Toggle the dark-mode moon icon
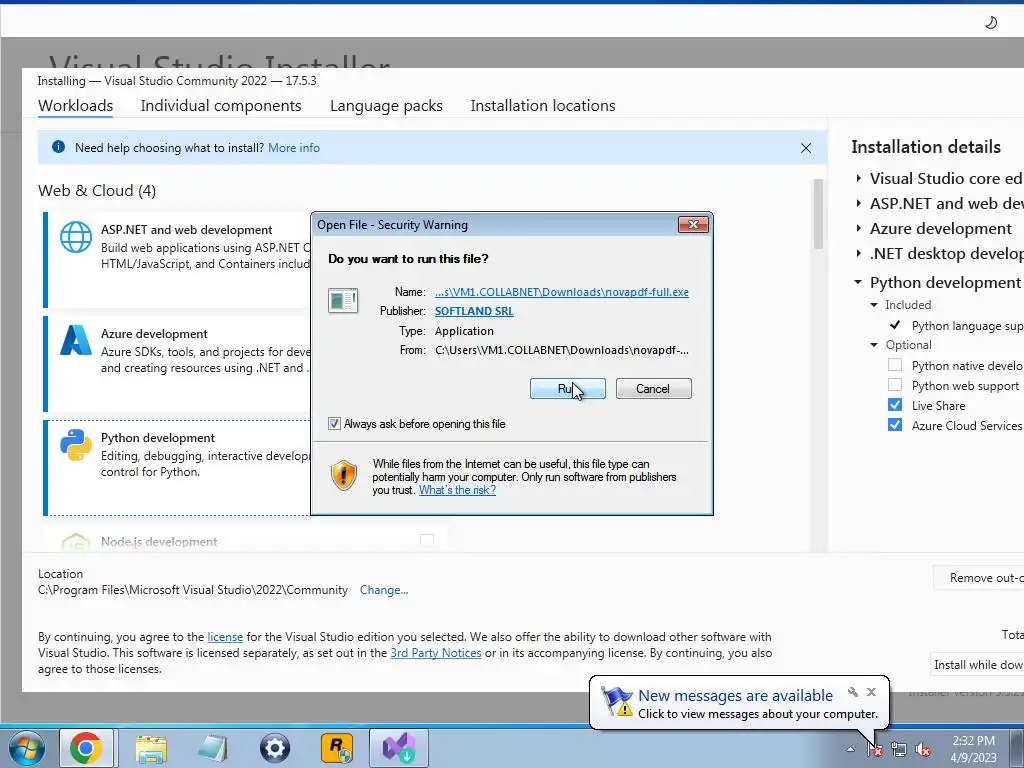 point(991,23)
